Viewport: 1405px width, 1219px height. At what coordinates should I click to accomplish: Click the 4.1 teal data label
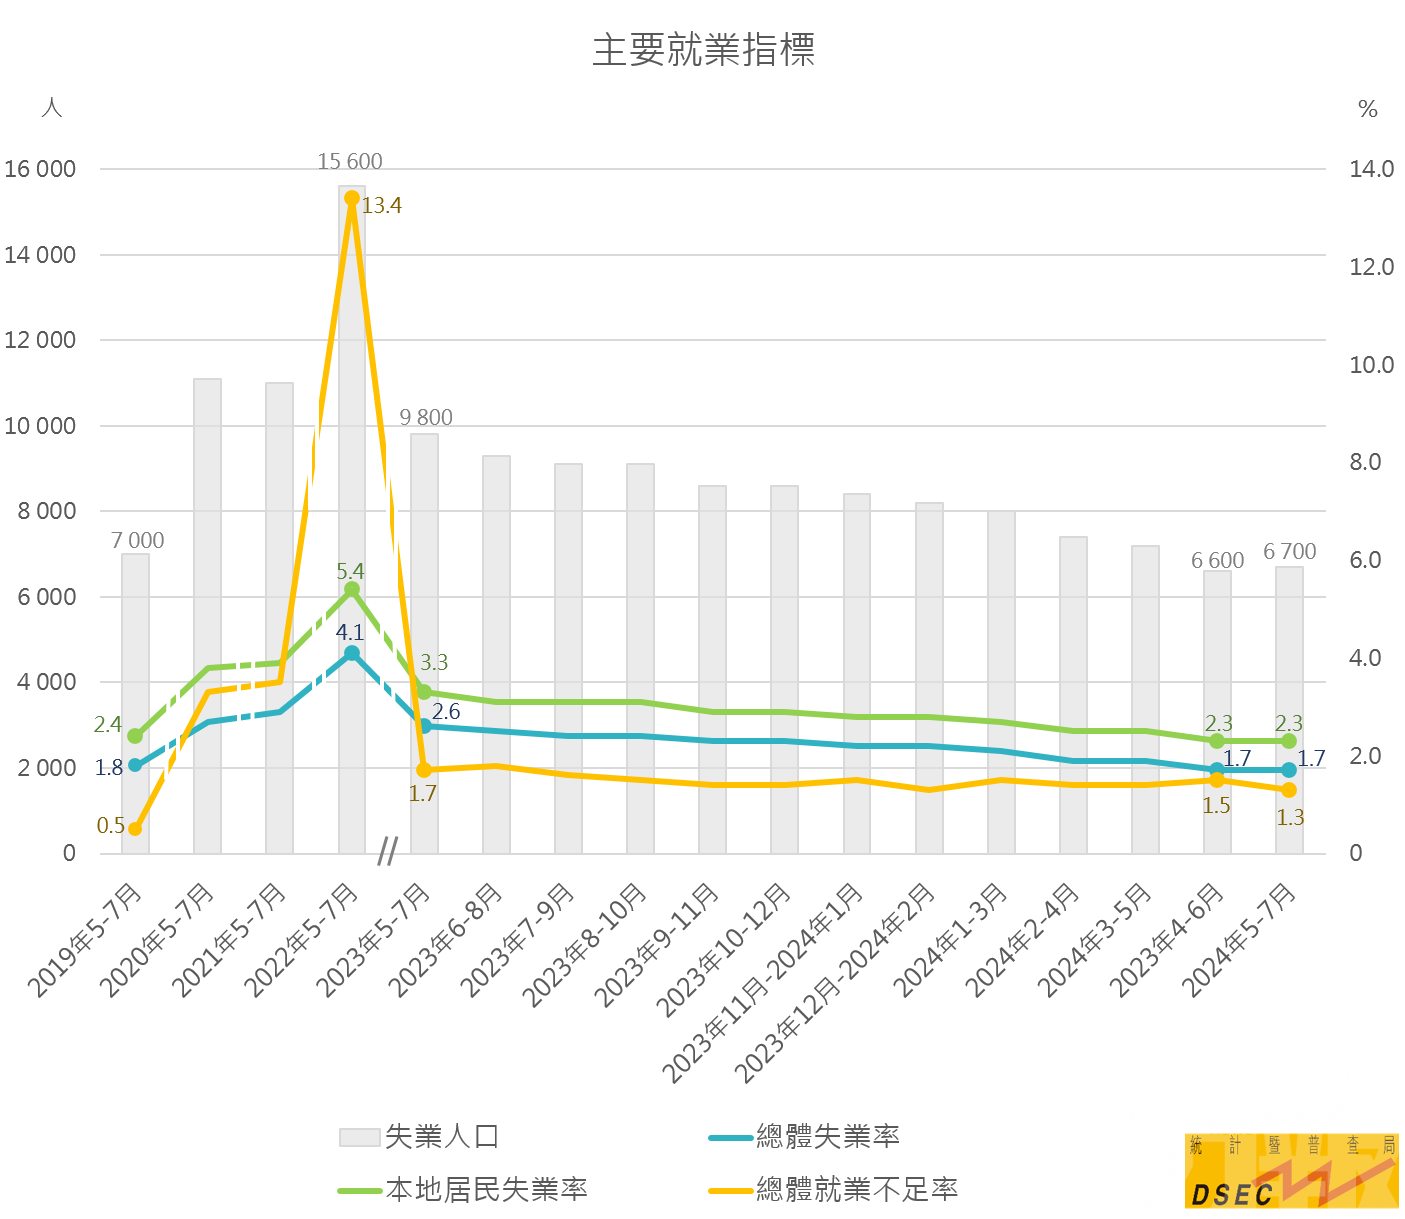tap(349, 633)
